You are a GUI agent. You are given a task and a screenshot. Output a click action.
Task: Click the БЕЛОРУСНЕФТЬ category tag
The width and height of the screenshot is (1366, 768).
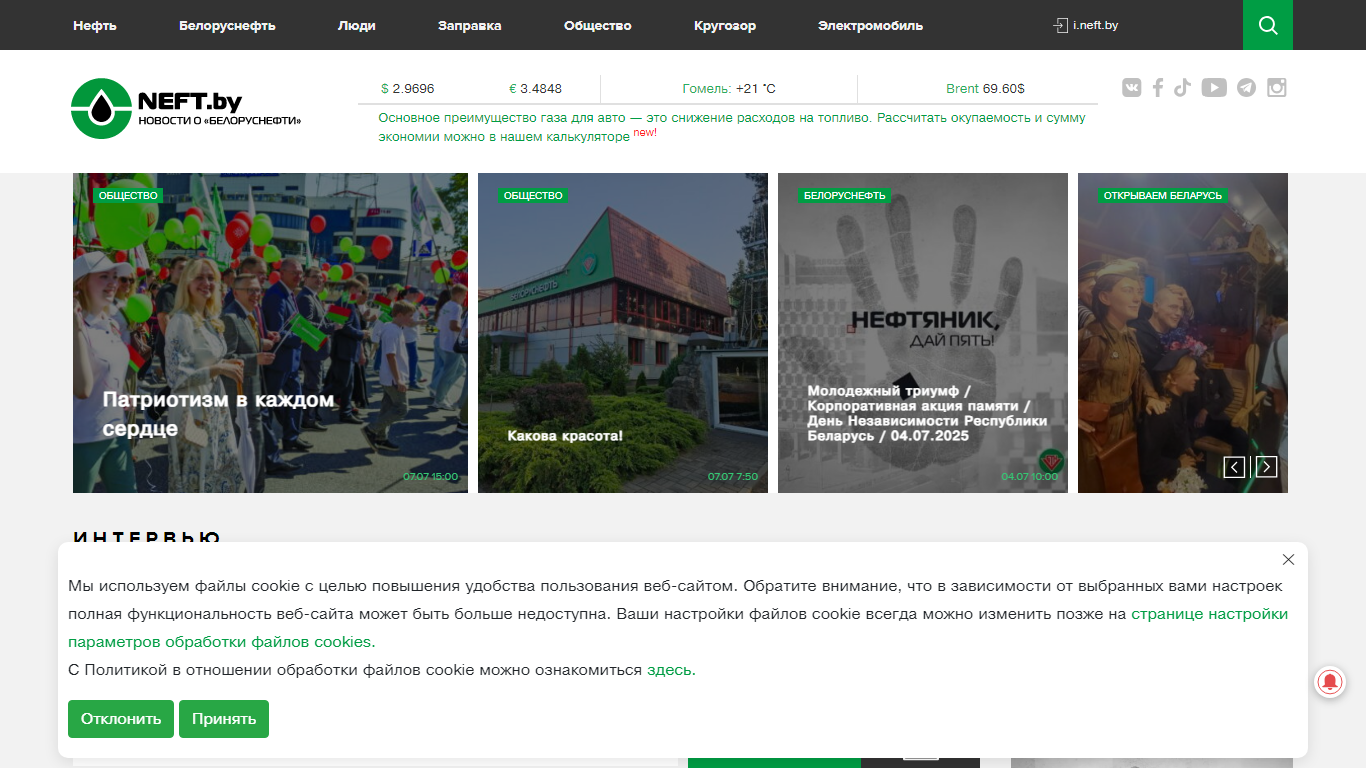point(845,196)
